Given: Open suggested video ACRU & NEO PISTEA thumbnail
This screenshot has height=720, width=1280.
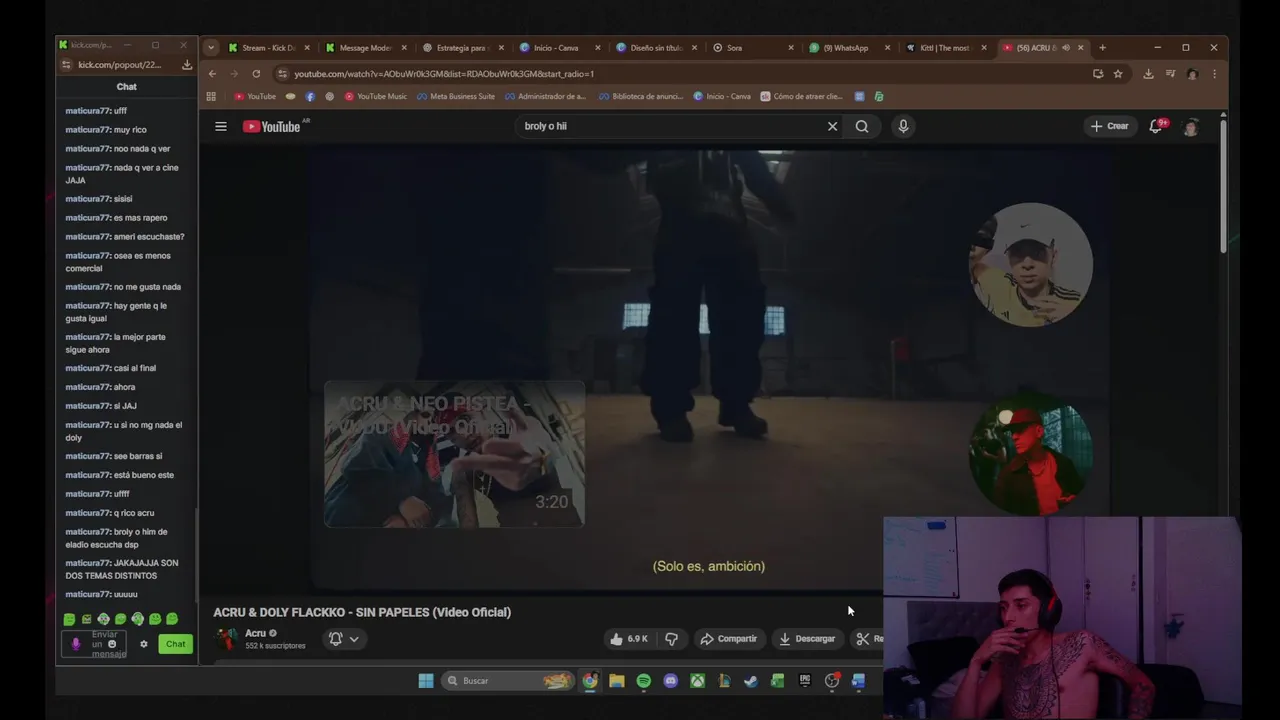Looking at the screenshot, I should click(x=454, y=454).
